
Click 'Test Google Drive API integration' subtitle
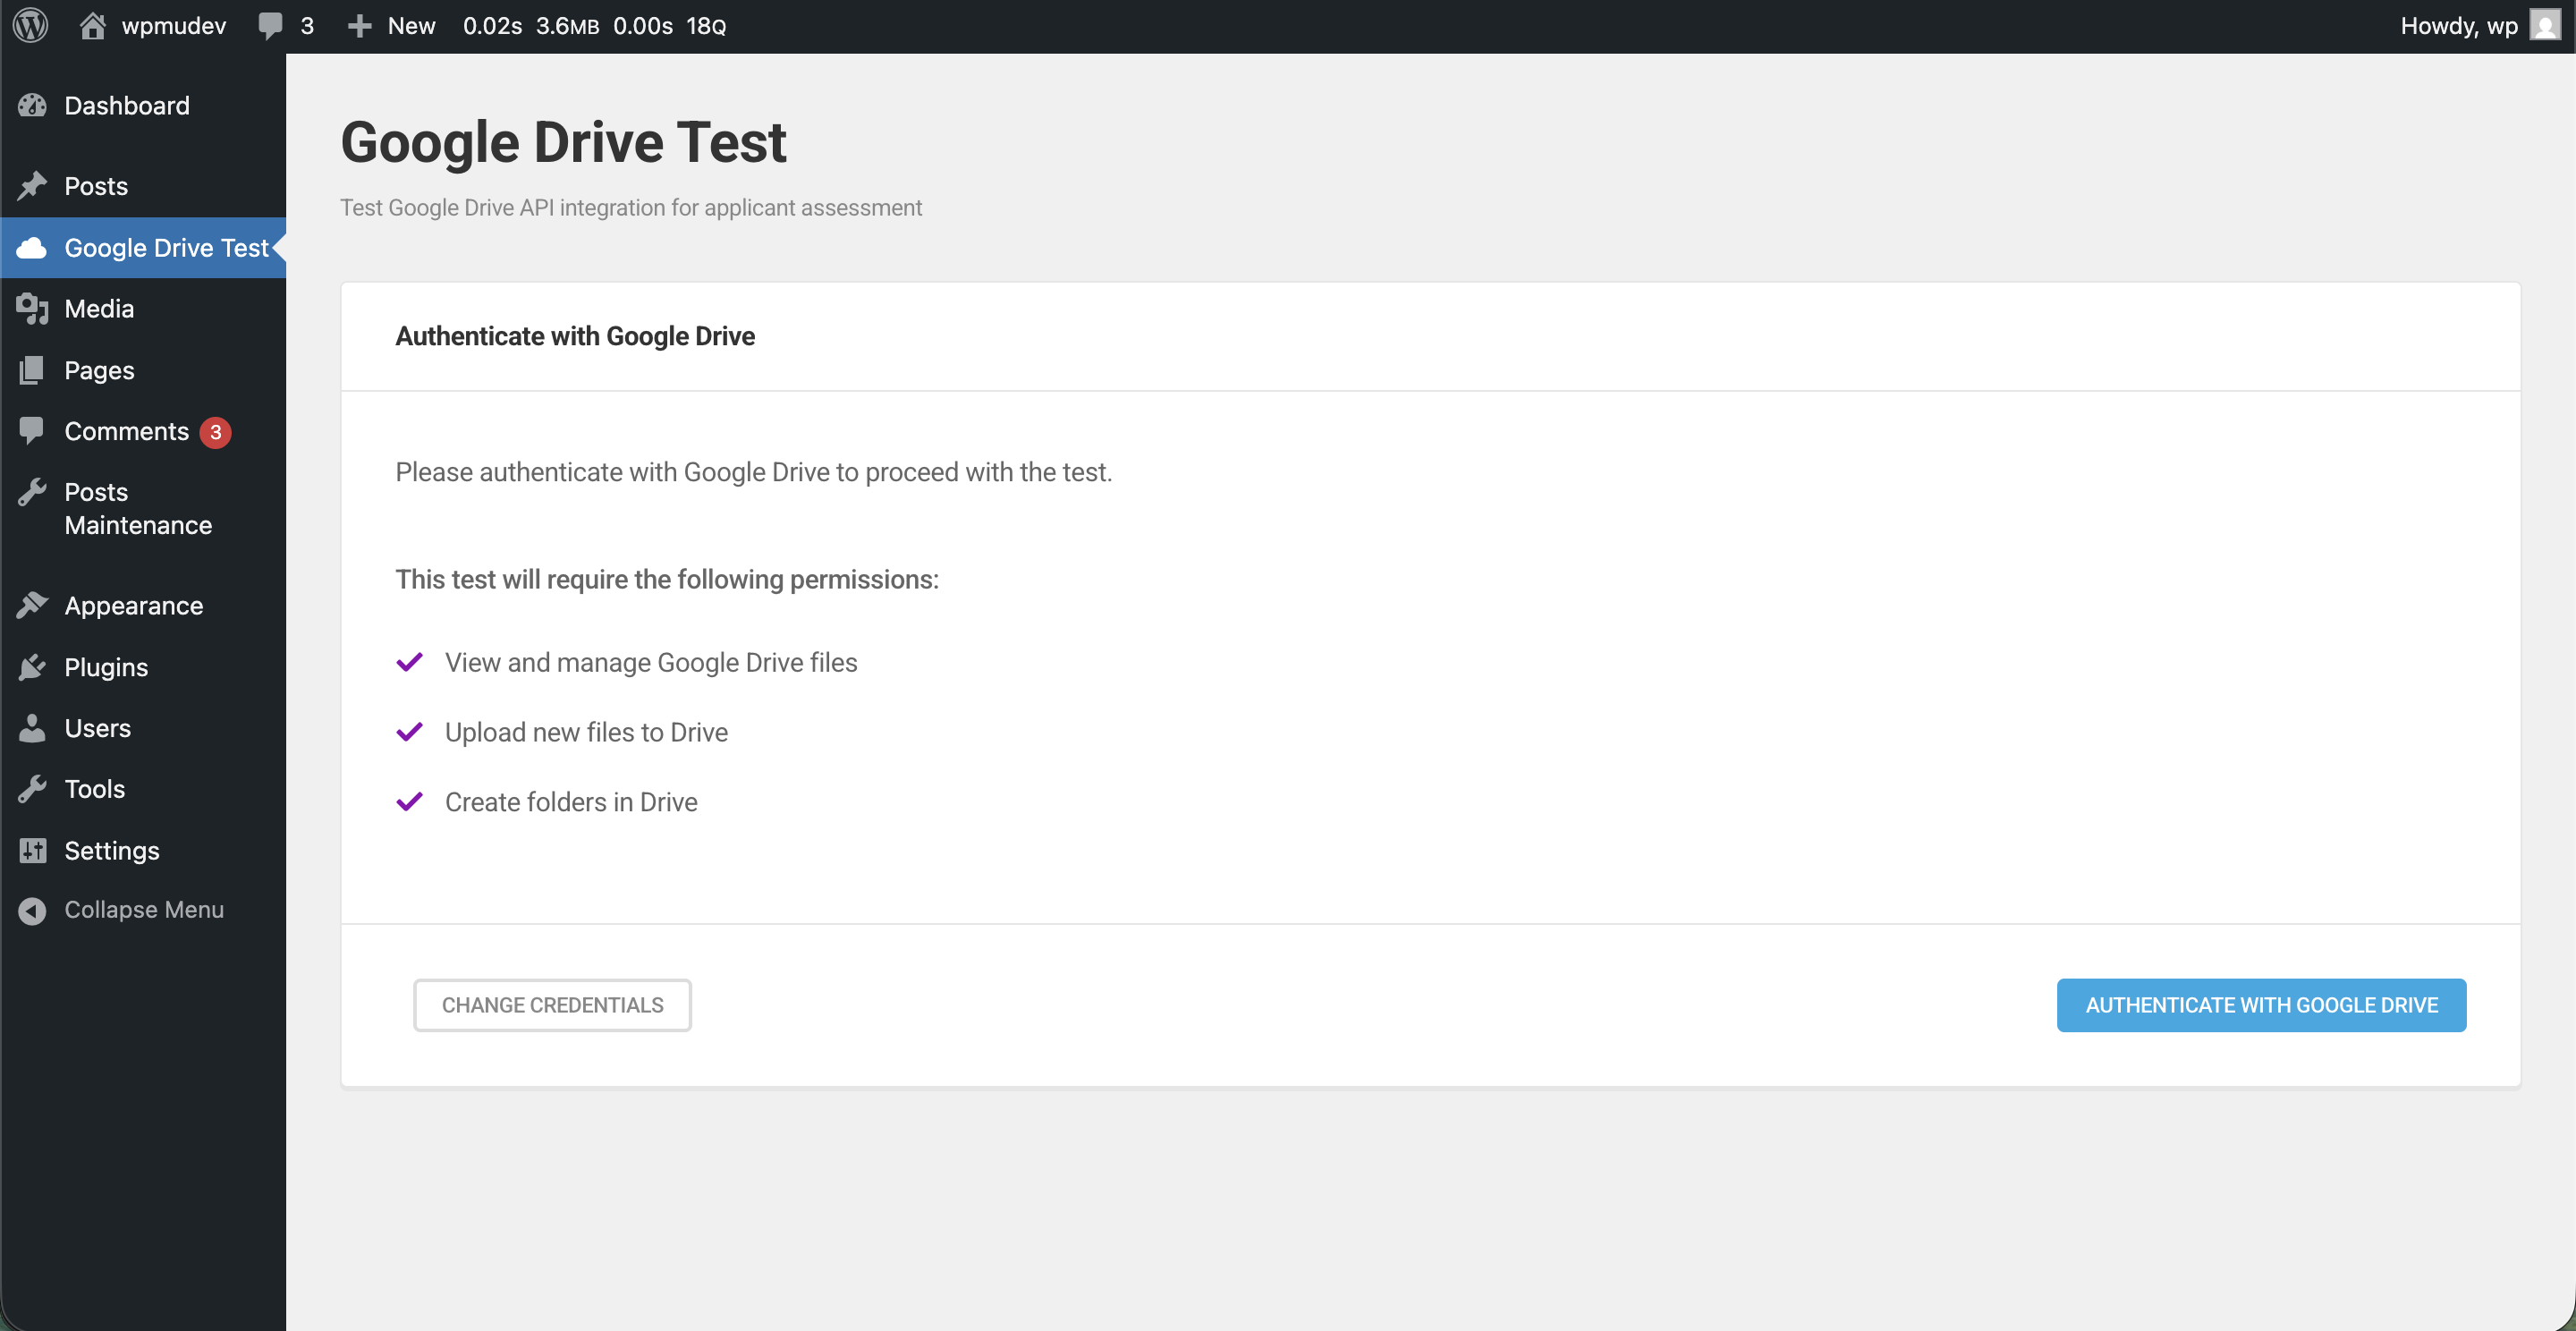point(631,208)
